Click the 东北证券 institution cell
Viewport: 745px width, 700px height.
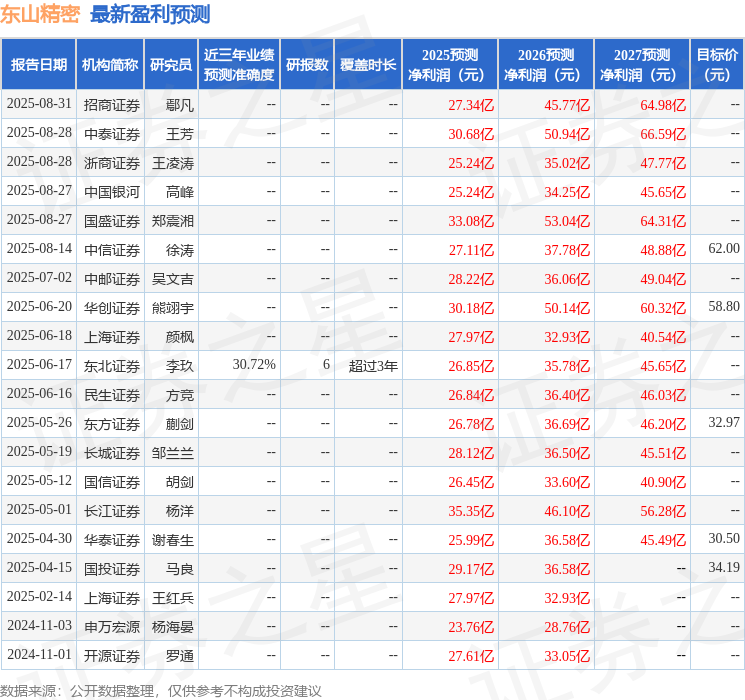[x=112, y=366]
